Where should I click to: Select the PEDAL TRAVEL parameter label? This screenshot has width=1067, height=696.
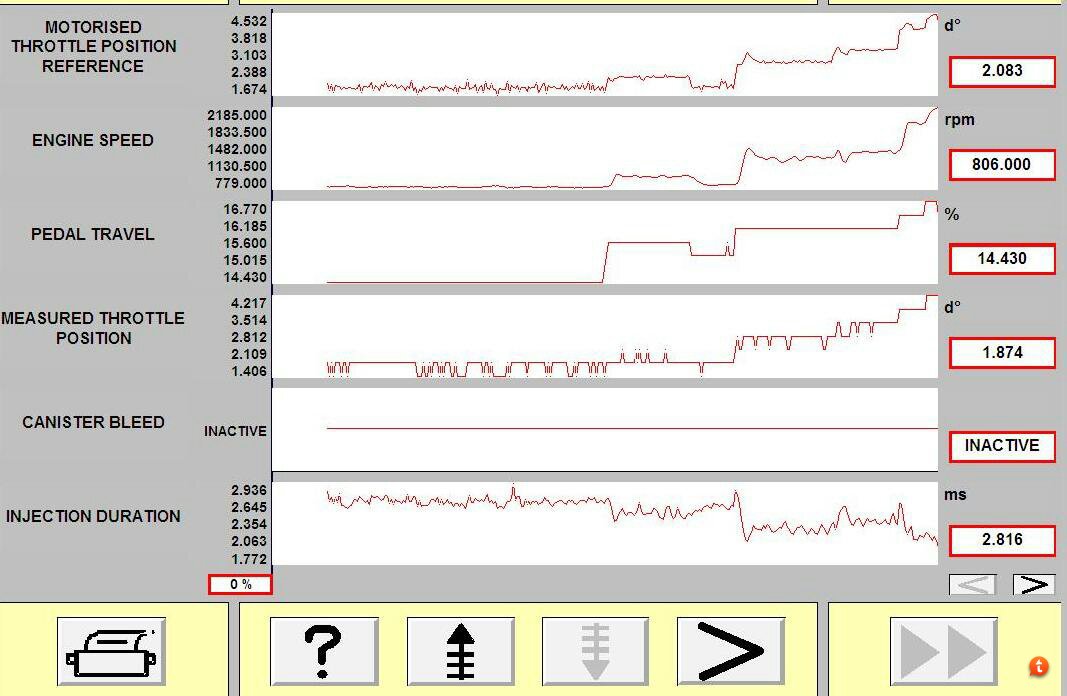[93, 234]
